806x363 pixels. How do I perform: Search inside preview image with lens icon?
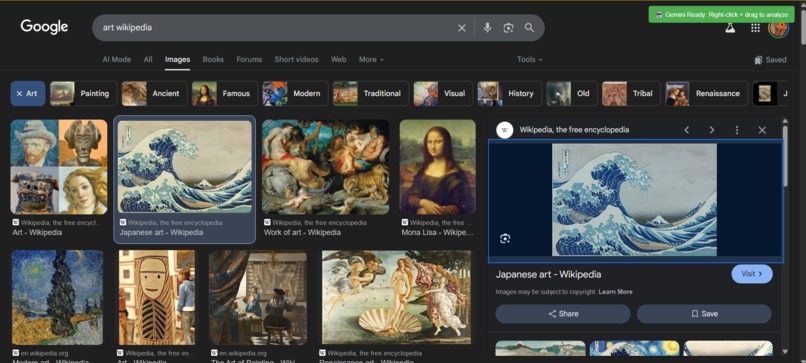(x=505, y=239)
